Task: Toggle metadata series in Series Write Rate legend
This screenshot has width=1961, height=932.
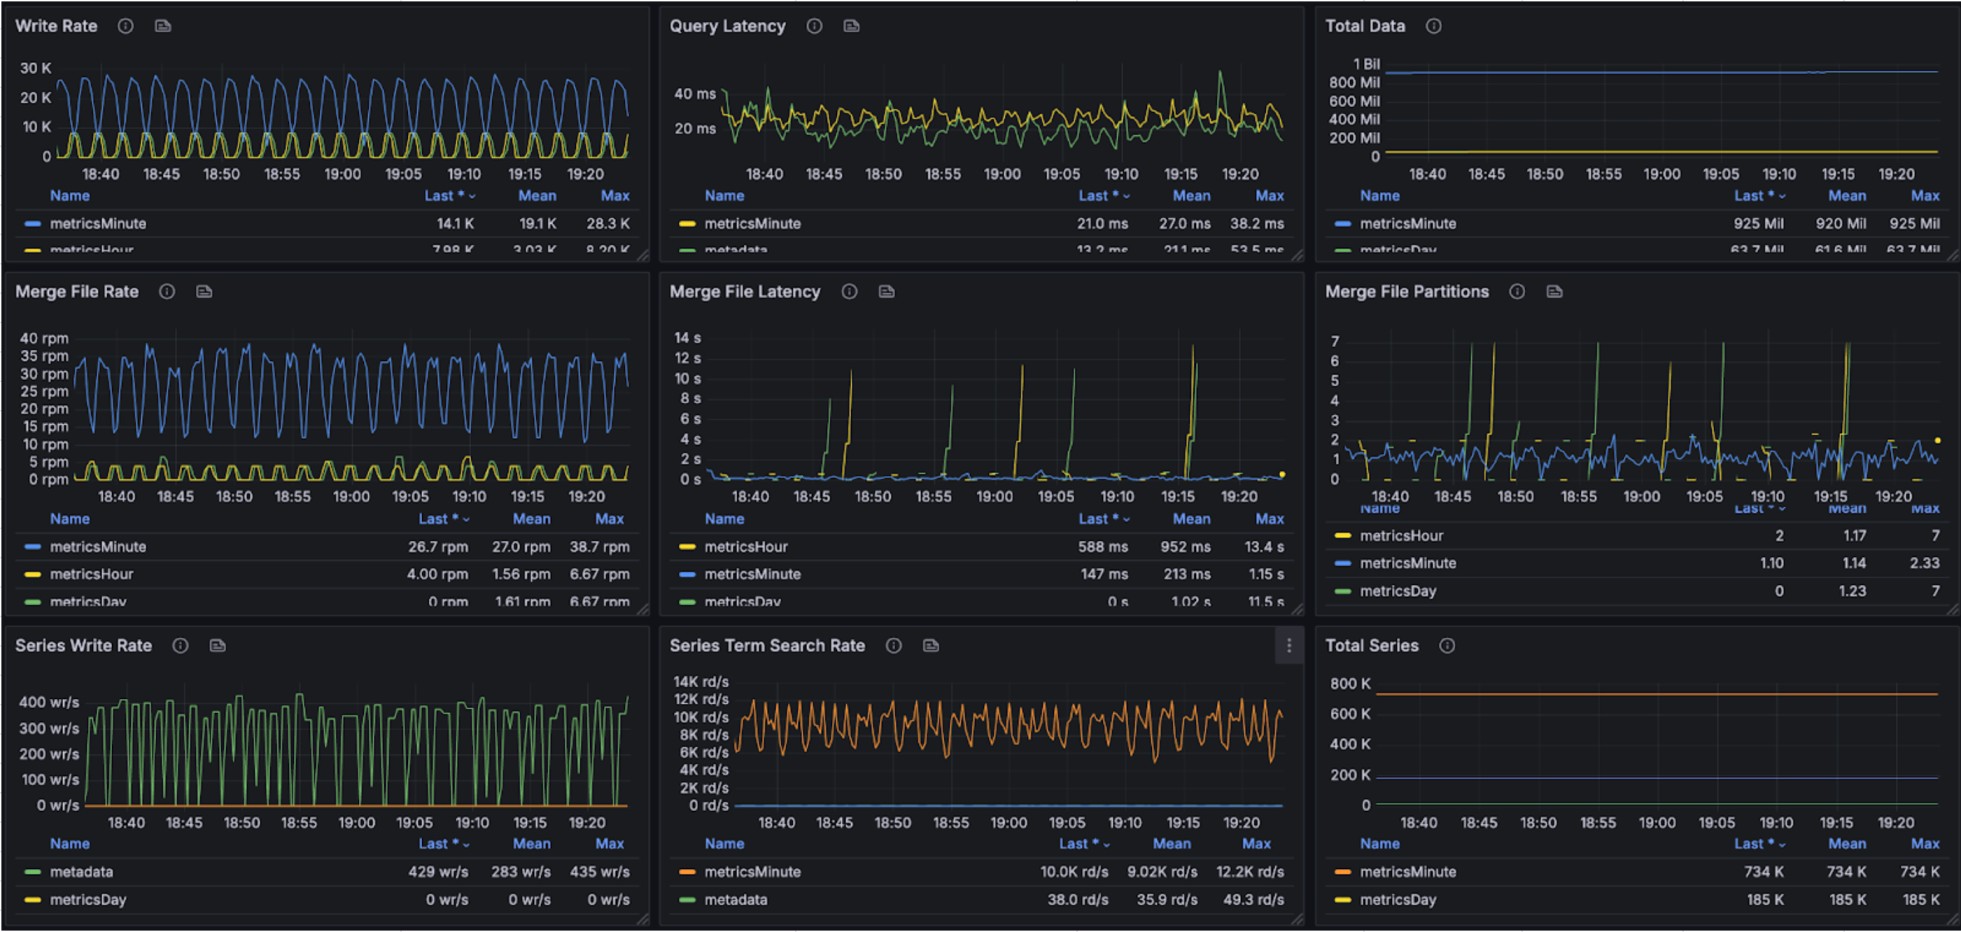Action: coord(81,872)
